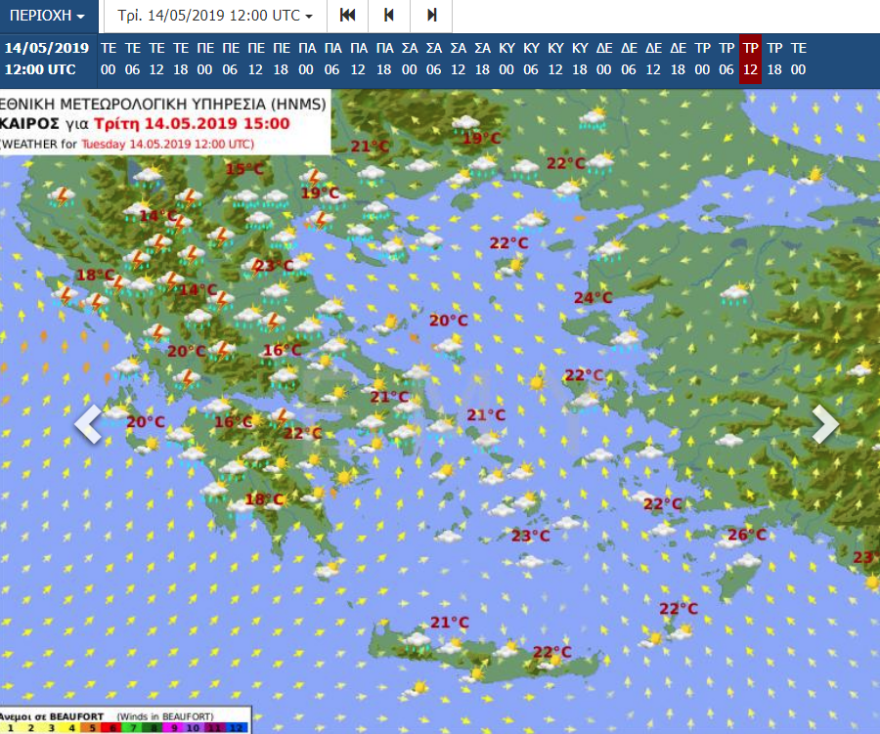Jump to first forecast frame icon
The height and width of the screenshot is (734, 880).
pyautogui.click(x=347, y=16)
